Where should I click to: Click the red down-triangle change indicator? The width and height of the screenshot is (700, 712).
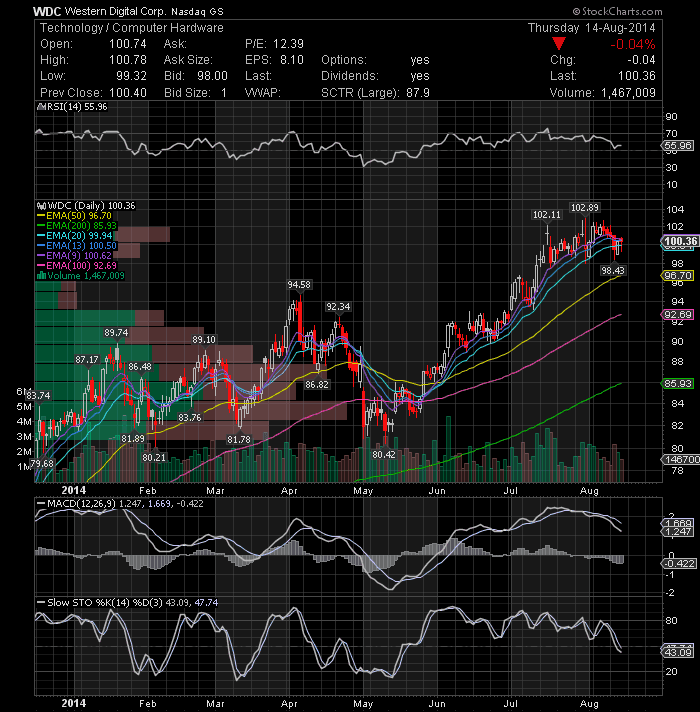(x=559, y=44)
